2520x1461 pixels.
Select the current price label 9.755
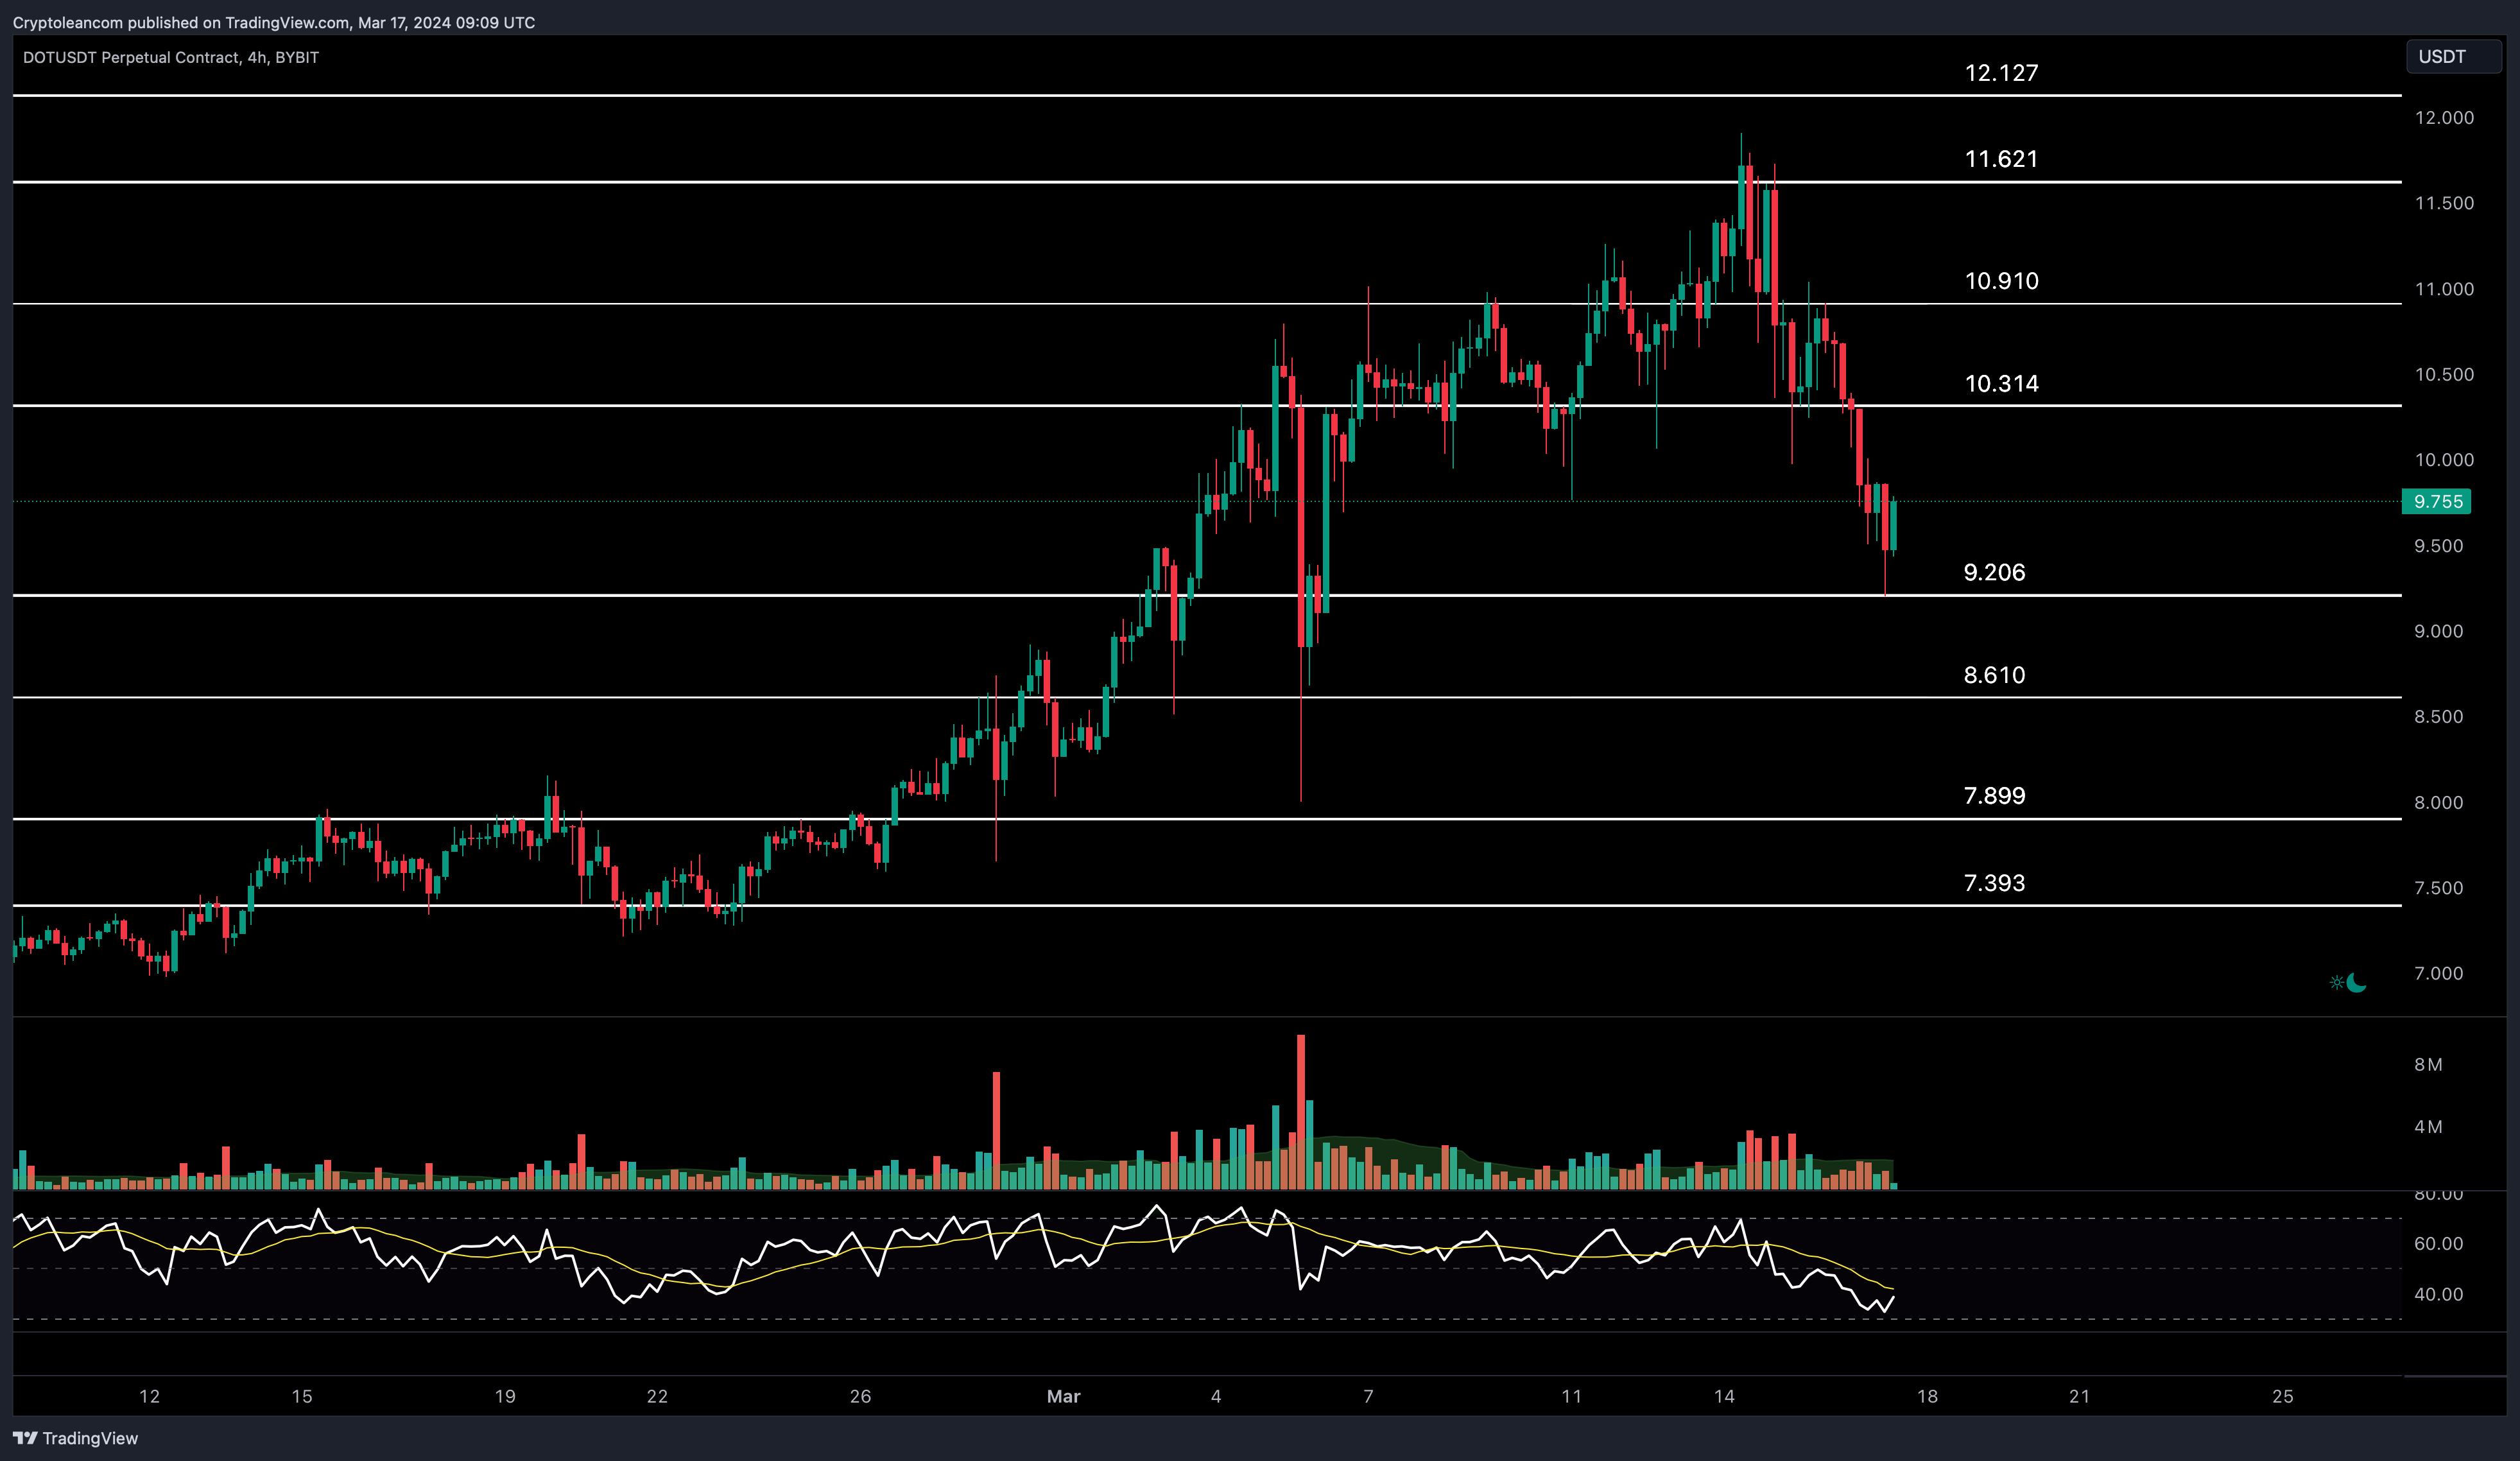pyautogui.click(x=2437, y=502)
